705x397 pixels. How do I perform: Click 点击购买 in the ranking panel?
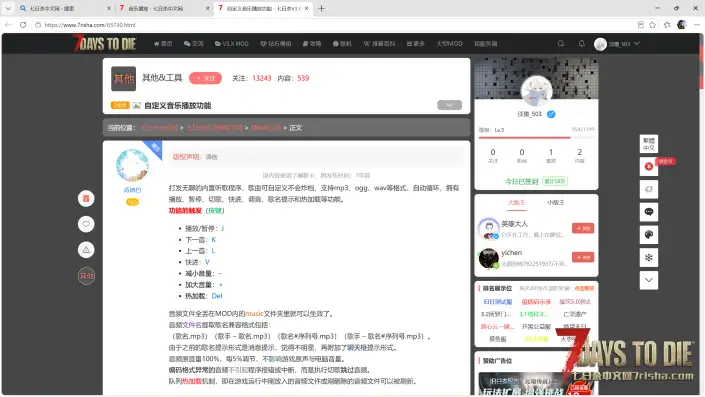(584, 288)
